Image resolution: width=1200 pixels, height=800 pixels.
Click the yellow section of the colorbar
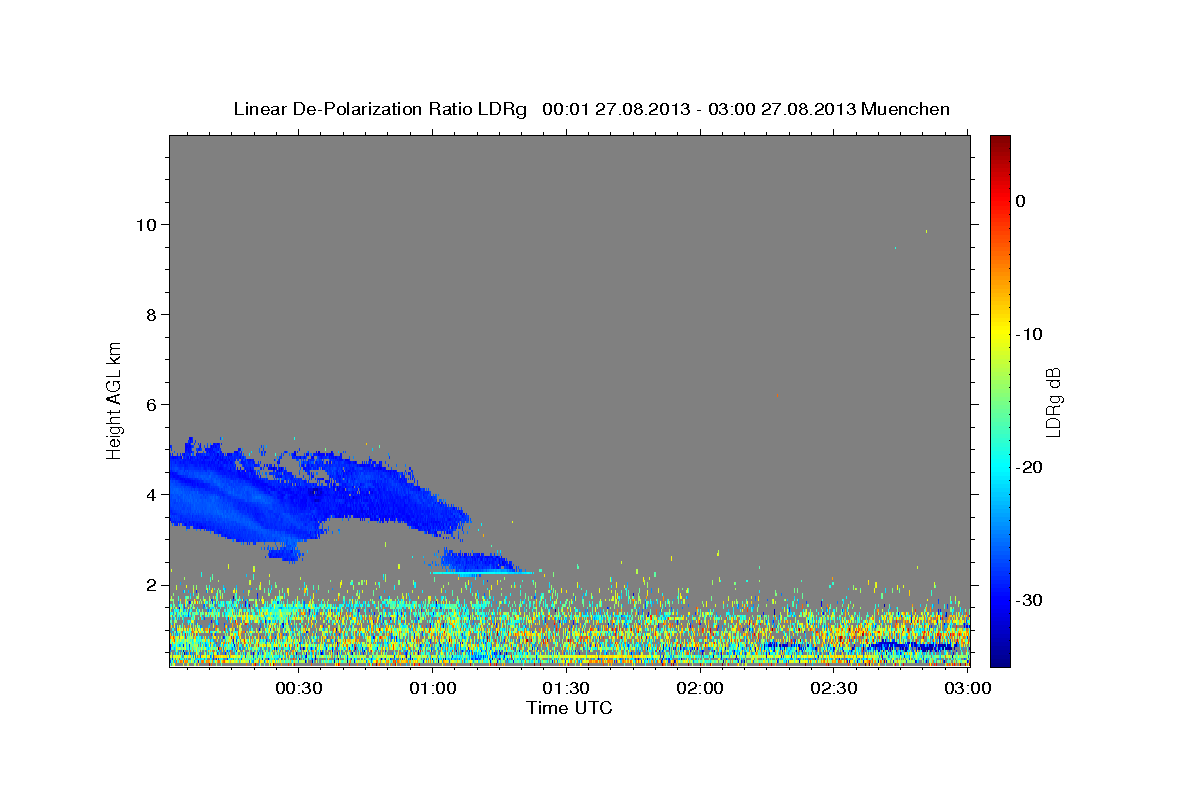click(1000, 334)
